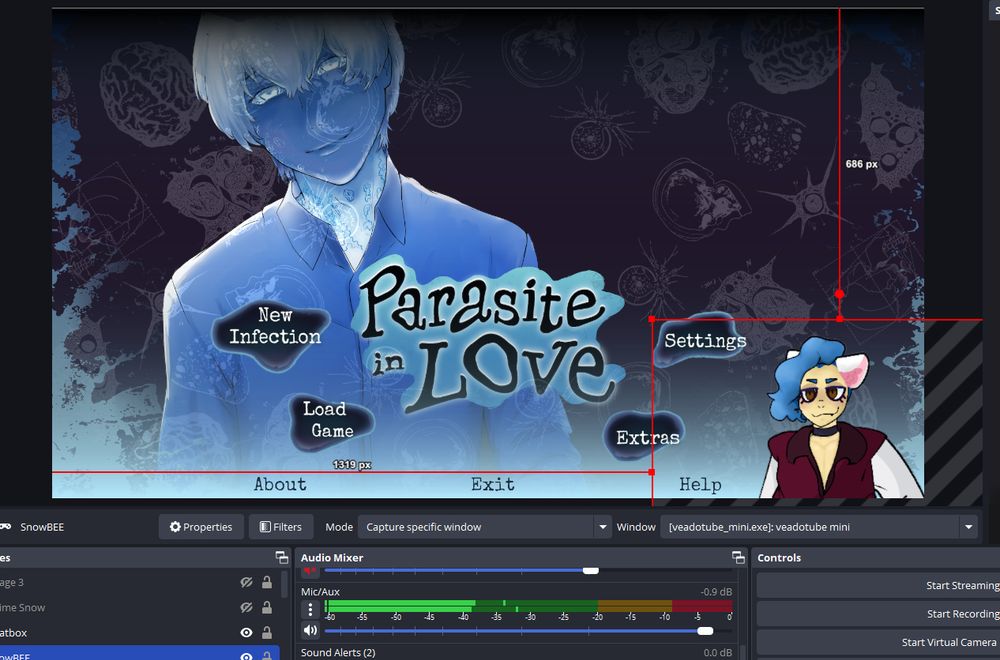The height and width of the screenshot is (660, 1000).
Task: Click the 'Mic/Aux' label
Action: click(x=320, y=591)
